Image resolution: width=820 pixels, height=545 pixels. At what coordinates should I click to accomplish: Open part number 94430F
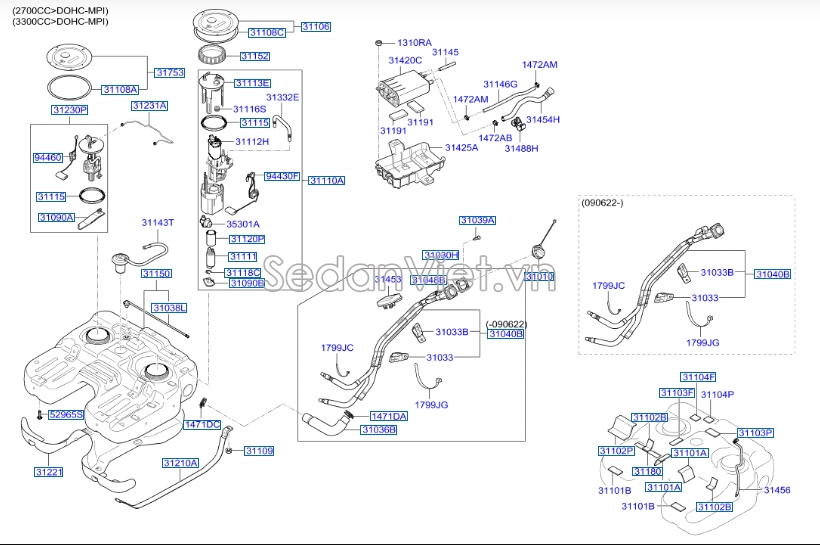282,176
